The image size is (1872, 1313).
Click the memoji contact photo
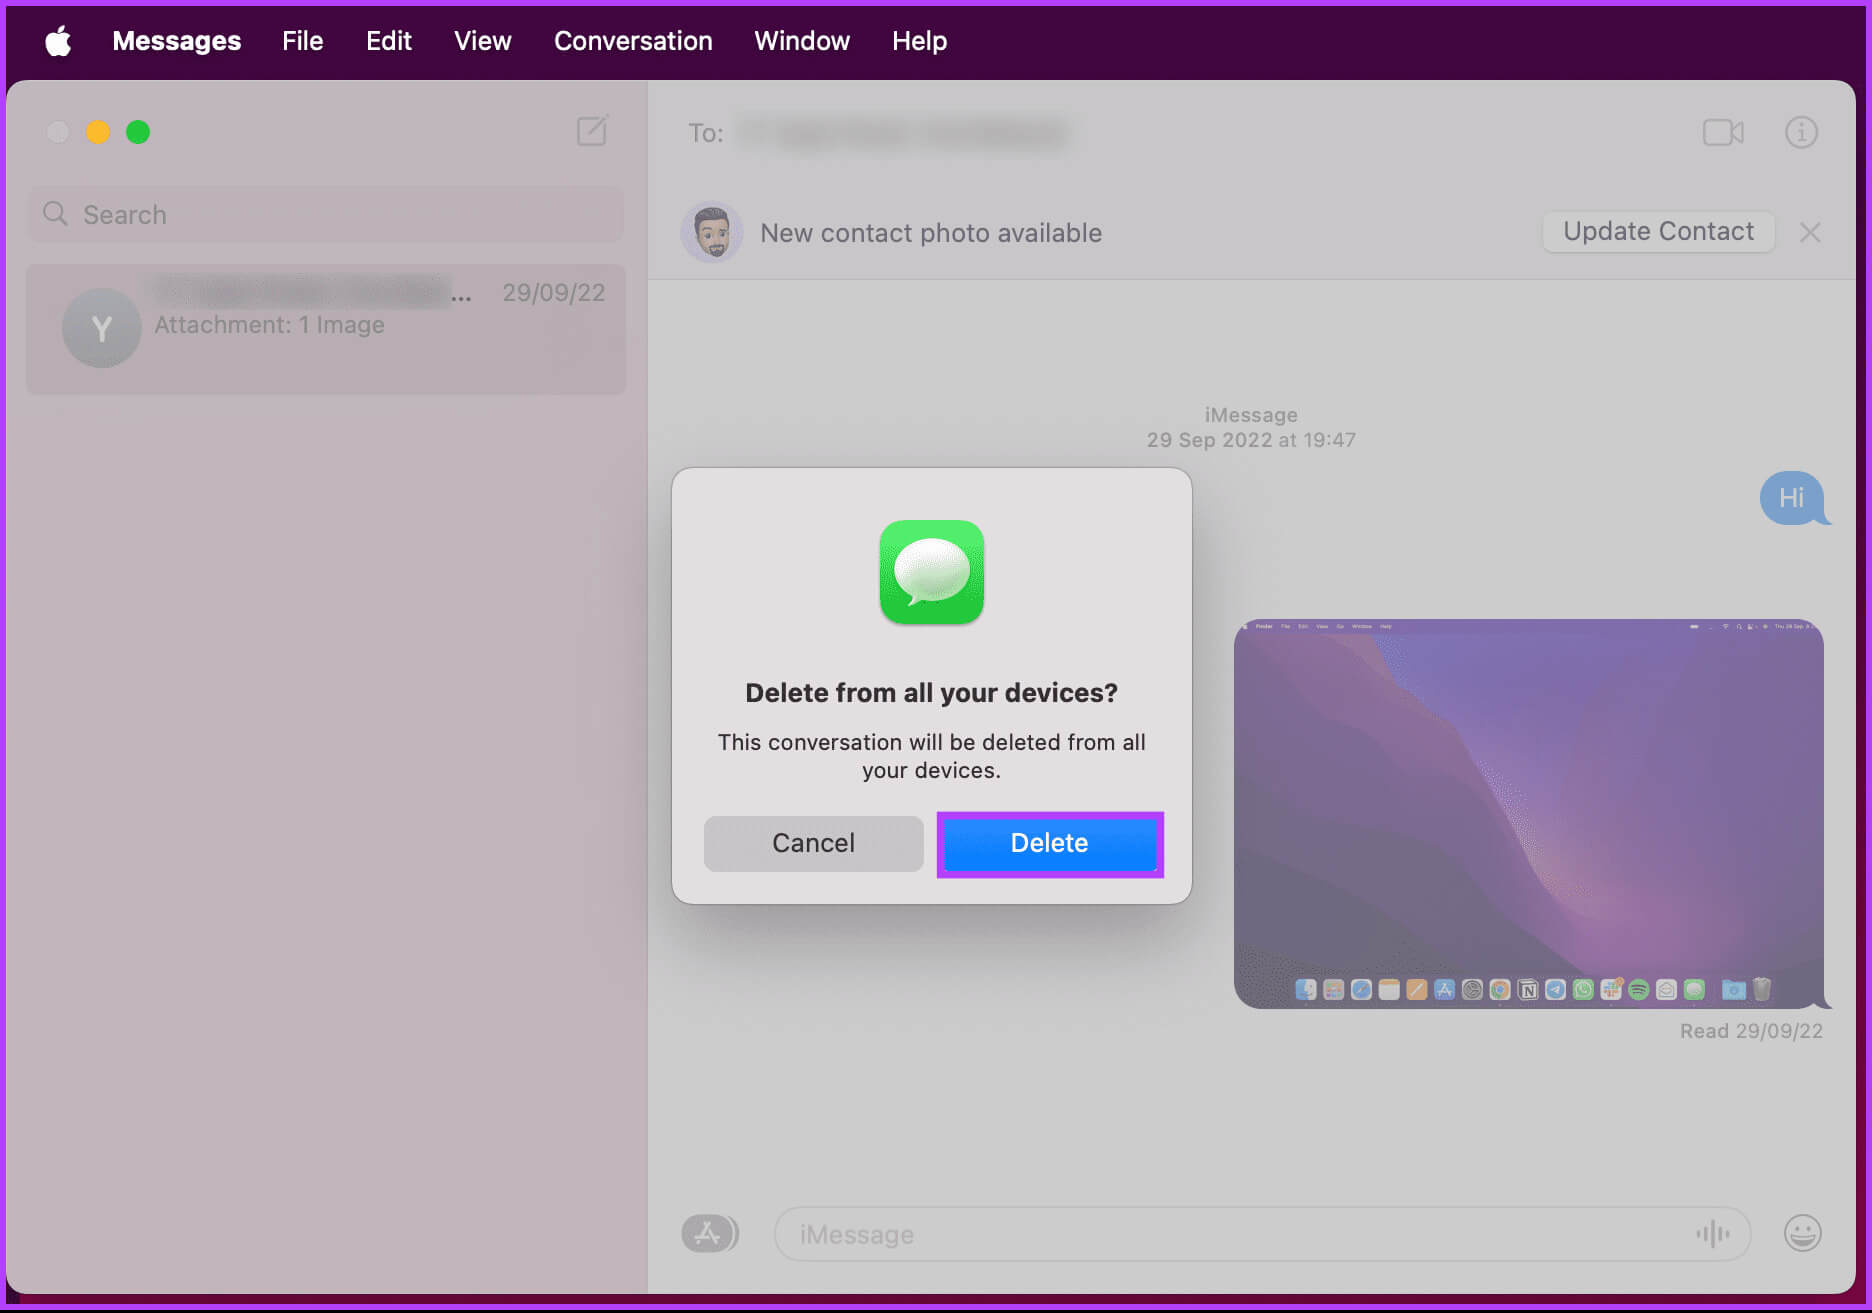pyautogui.click(x=712, y=232)
